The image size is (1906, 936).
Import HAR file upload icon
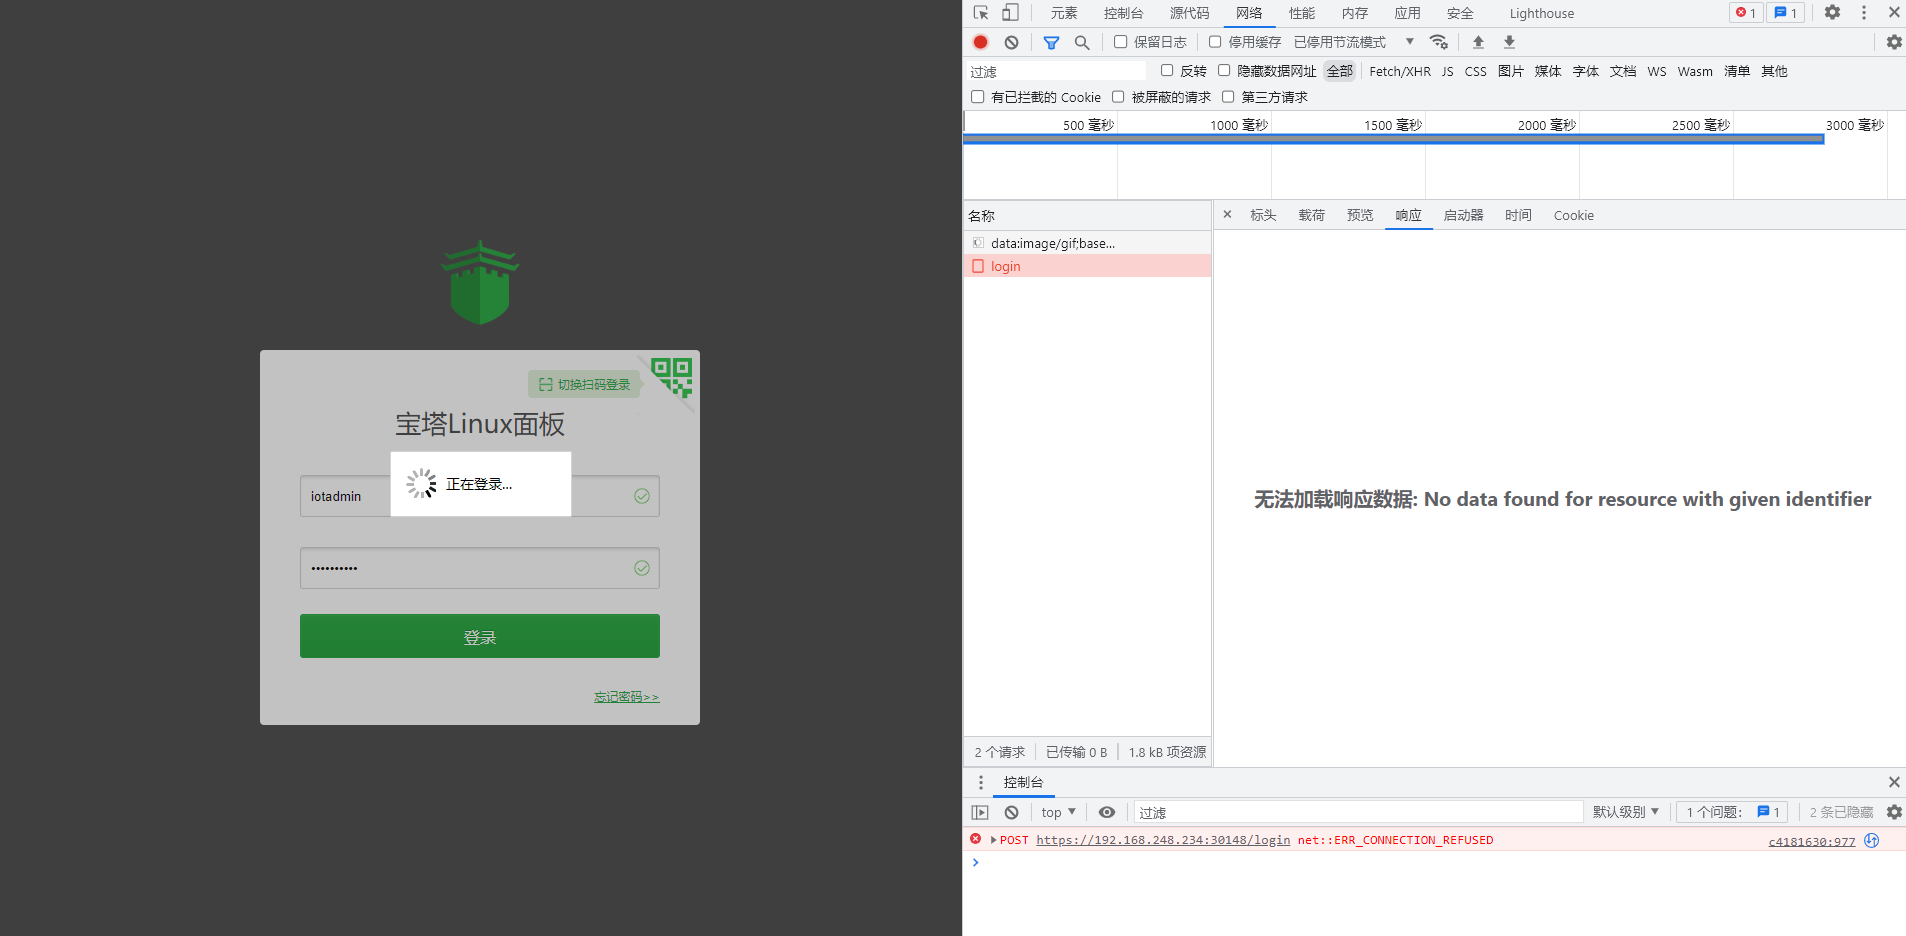[1478, 42]
